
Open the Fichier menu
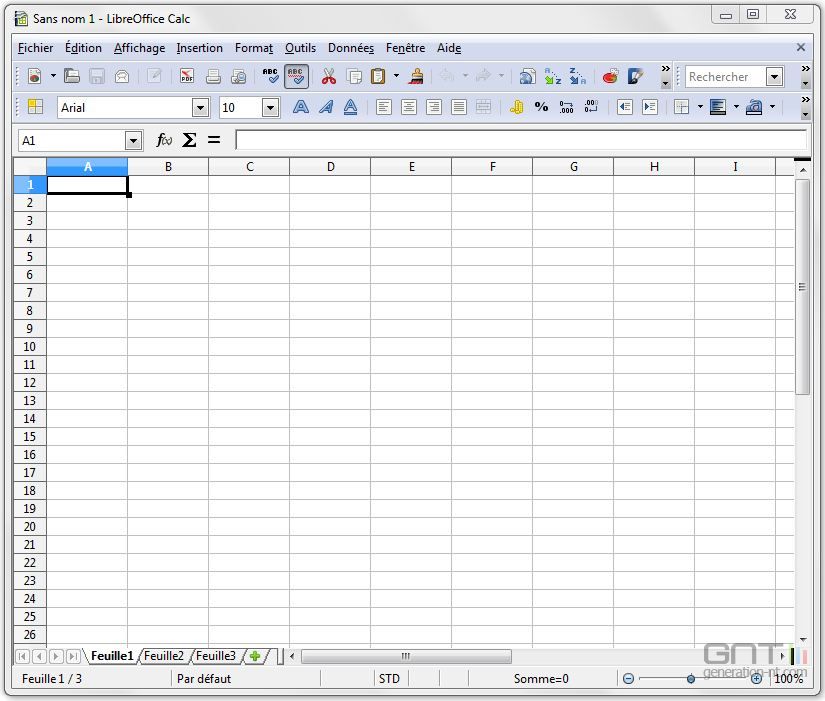(x=35, y=48)
